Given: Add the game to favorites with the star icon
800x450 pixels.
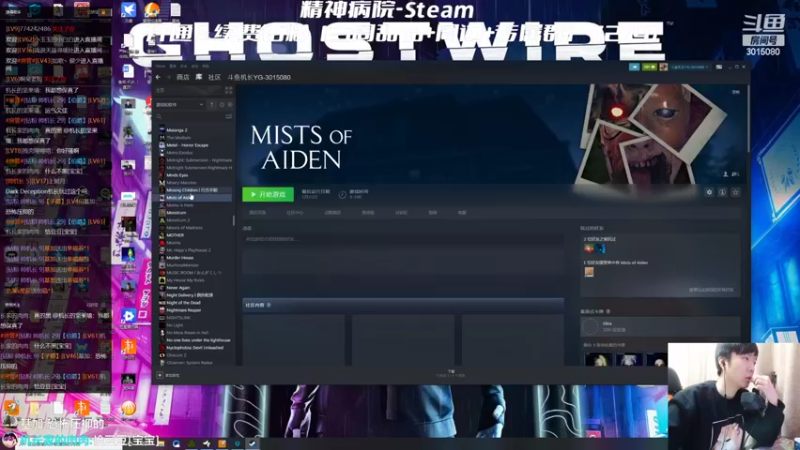Looking at the screenshot, I should click(735, 192).
